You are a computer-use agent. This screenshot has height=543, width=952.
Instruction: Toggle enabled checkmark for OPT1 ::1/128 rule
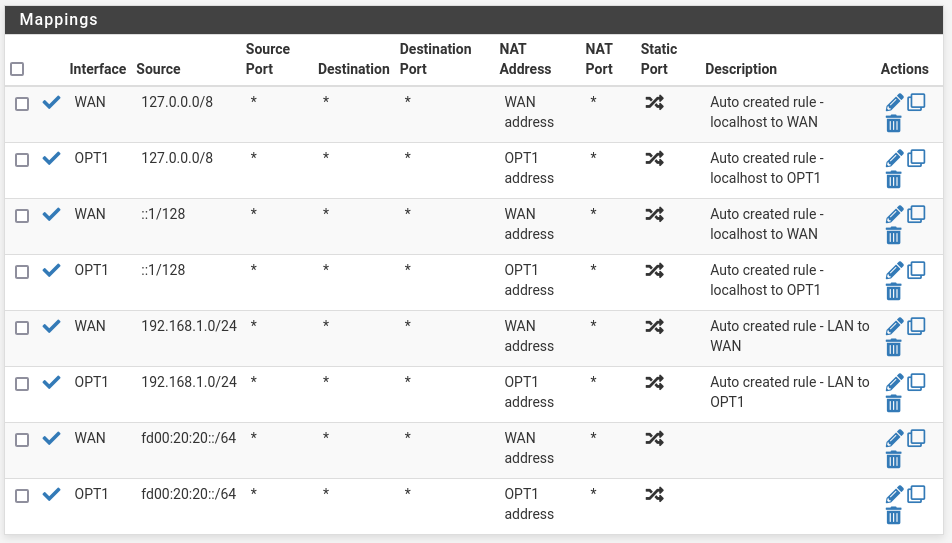(52, 270)
